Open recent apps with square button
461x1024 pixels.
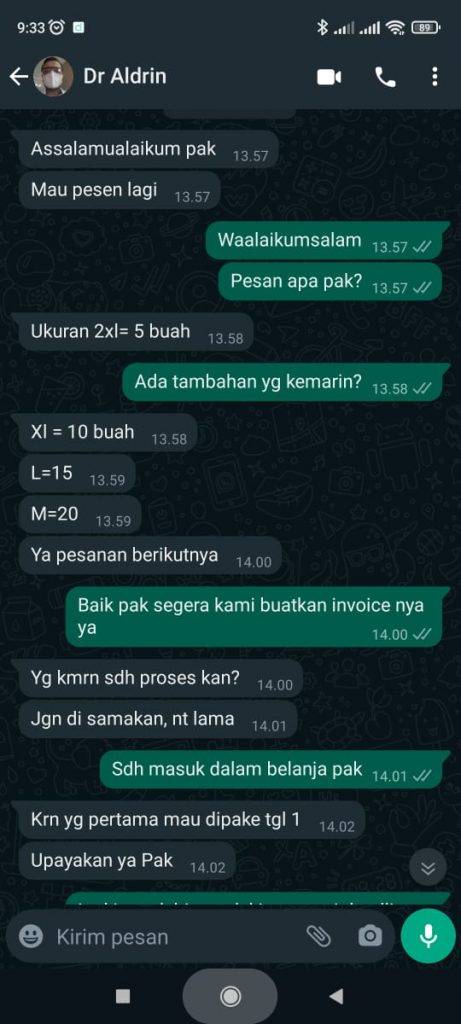click(123, 996)
